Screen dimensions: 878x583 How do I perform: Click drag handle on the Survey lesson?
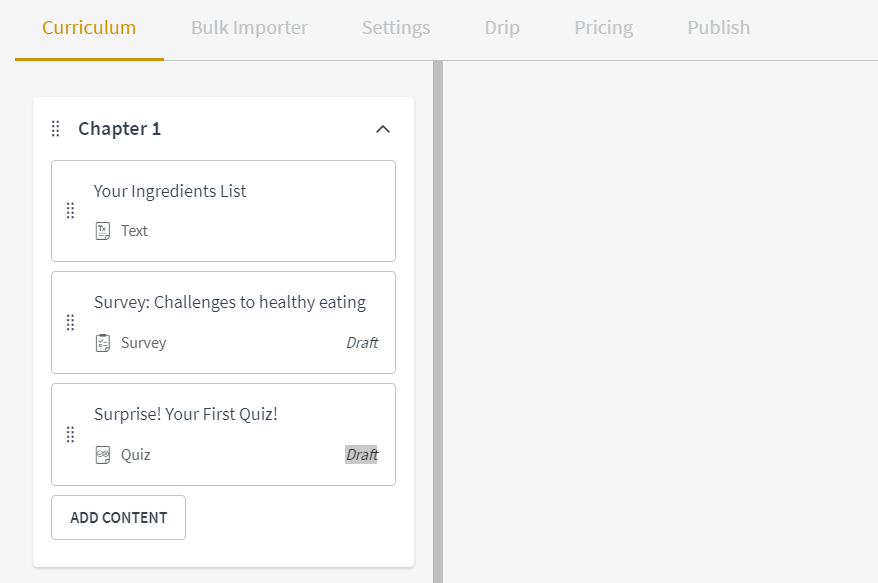71,323
